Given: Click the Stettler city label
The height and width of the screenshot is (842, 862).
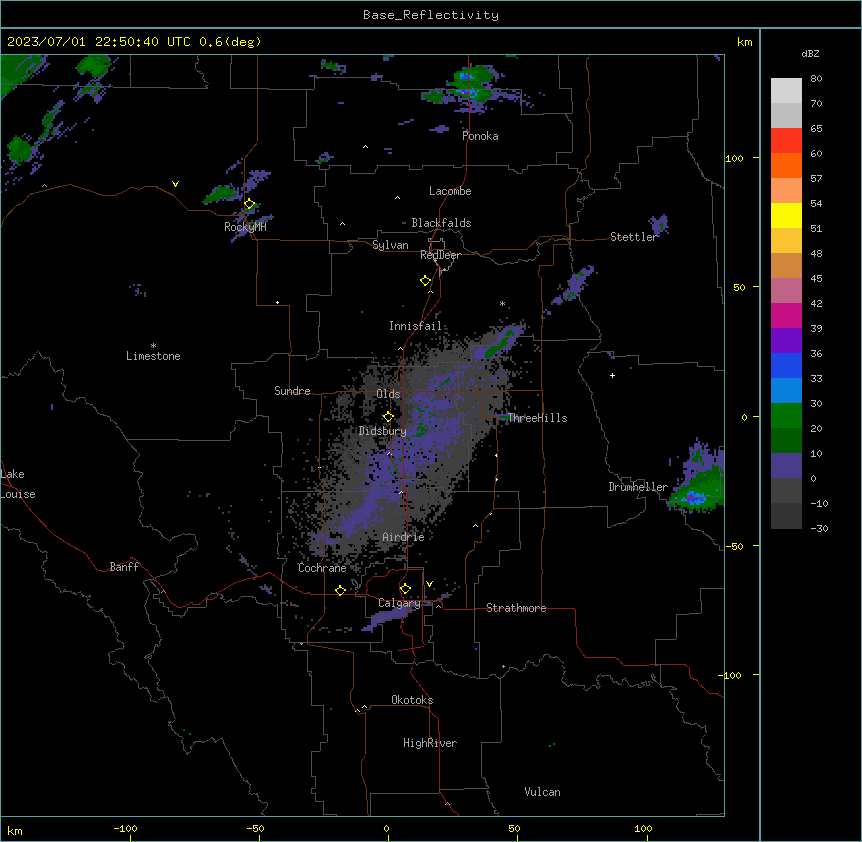Looking at the screenshot, I should coord(634,237).
